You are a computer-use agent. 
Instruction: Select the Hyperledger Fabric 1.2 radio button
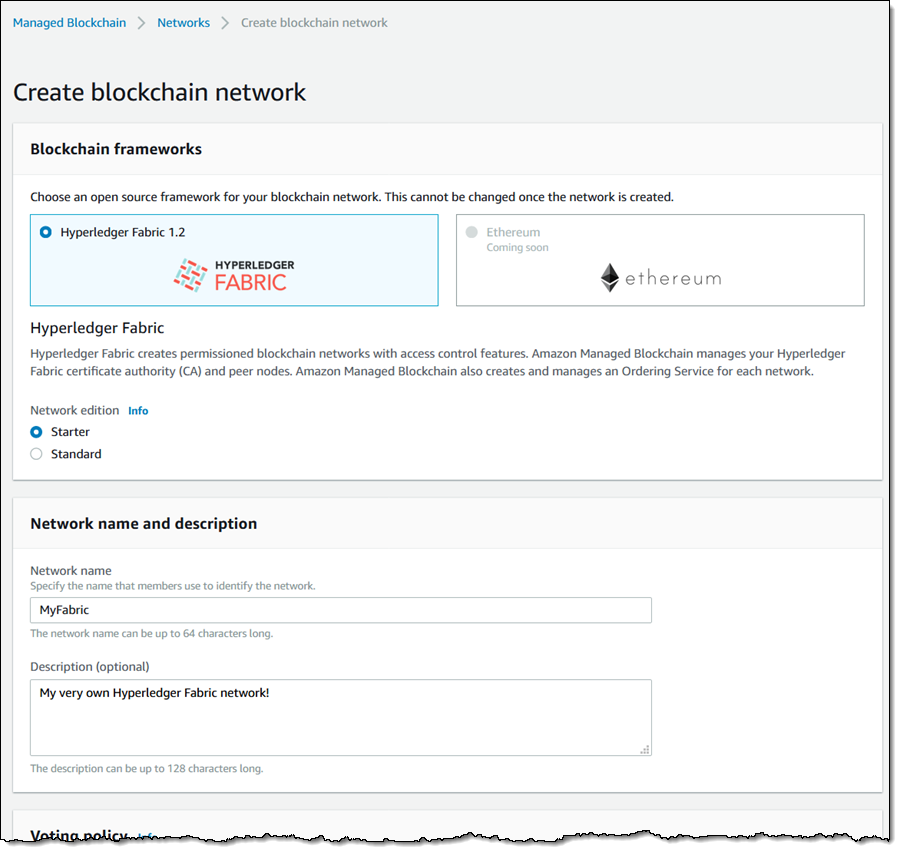[46, 232]
